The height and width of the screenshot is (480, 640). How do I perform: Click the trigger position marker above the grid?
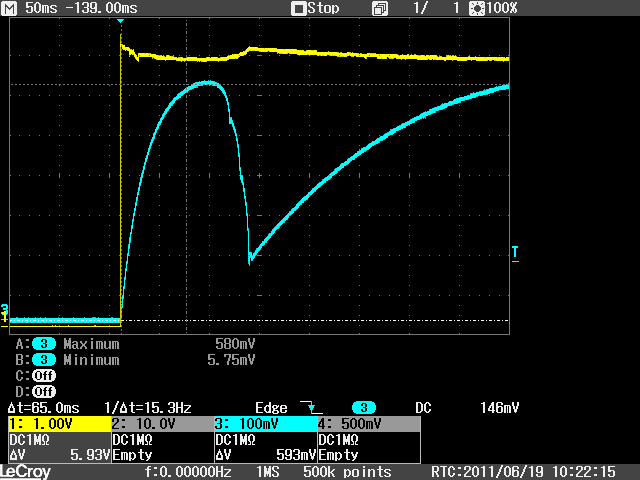[x=120, y=21]
